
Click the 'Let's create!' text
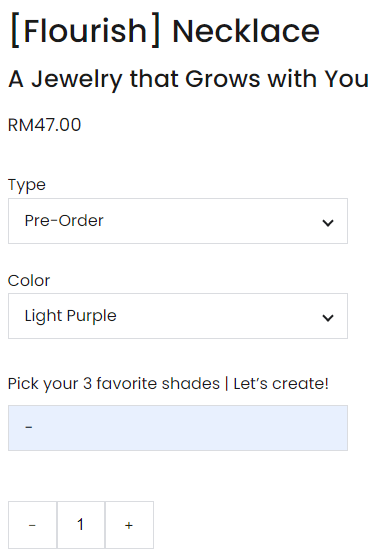[281, 384]
